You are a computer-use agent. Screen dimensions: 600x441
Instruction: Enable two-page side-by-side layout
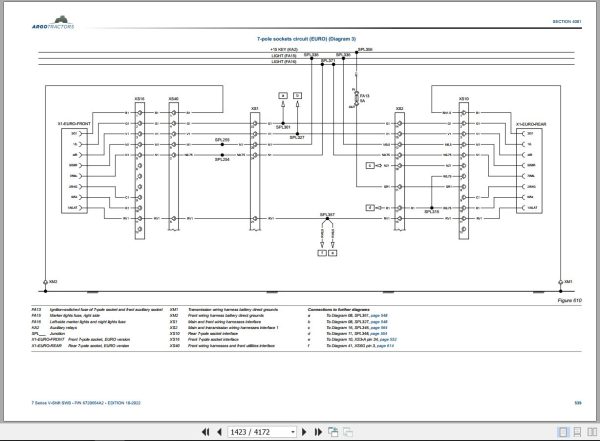coord(592,432)
